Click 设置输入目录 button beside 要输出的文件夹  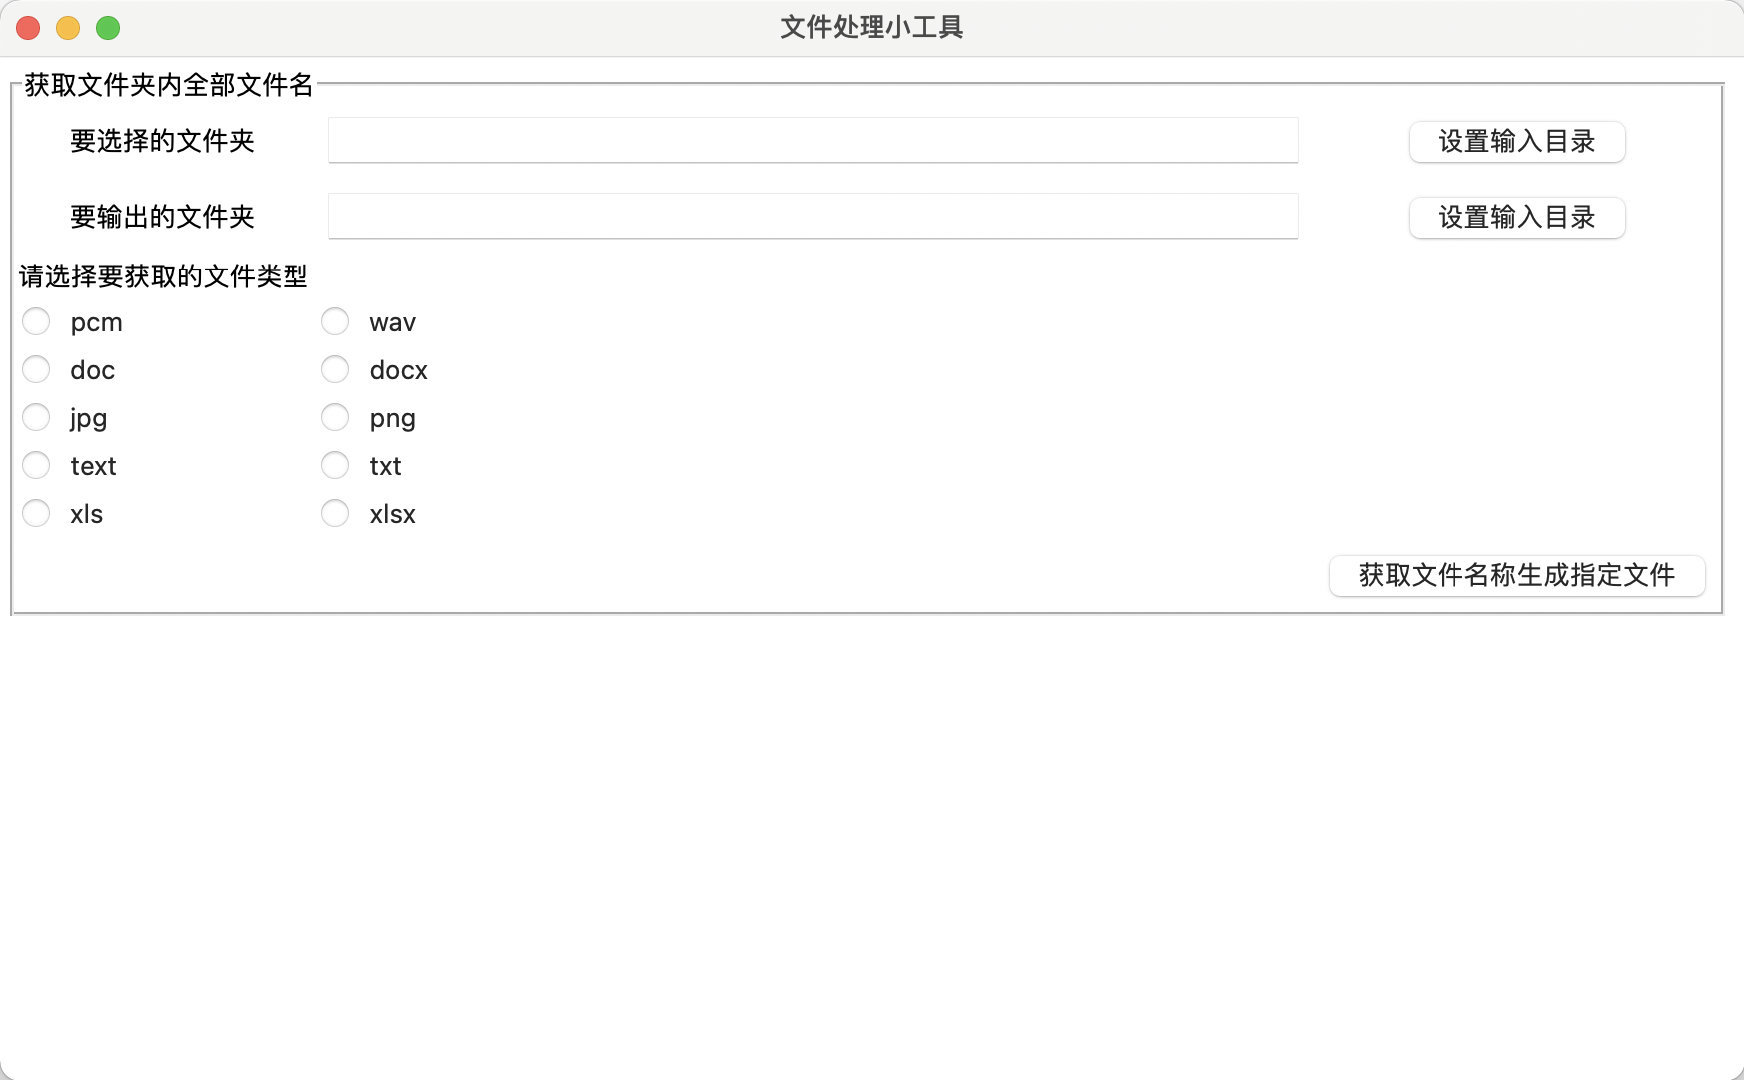[x=1517, y=217]
